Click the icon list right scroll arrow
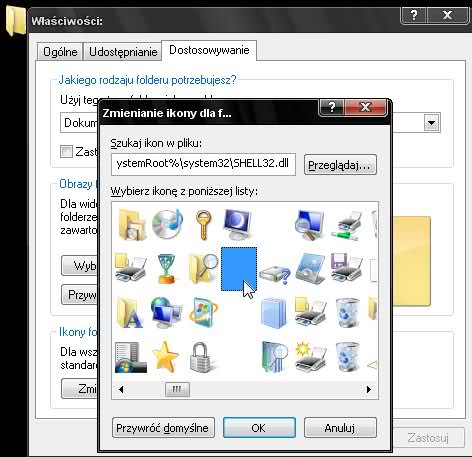This screenshot has width=472, height=457. point(369,389)
